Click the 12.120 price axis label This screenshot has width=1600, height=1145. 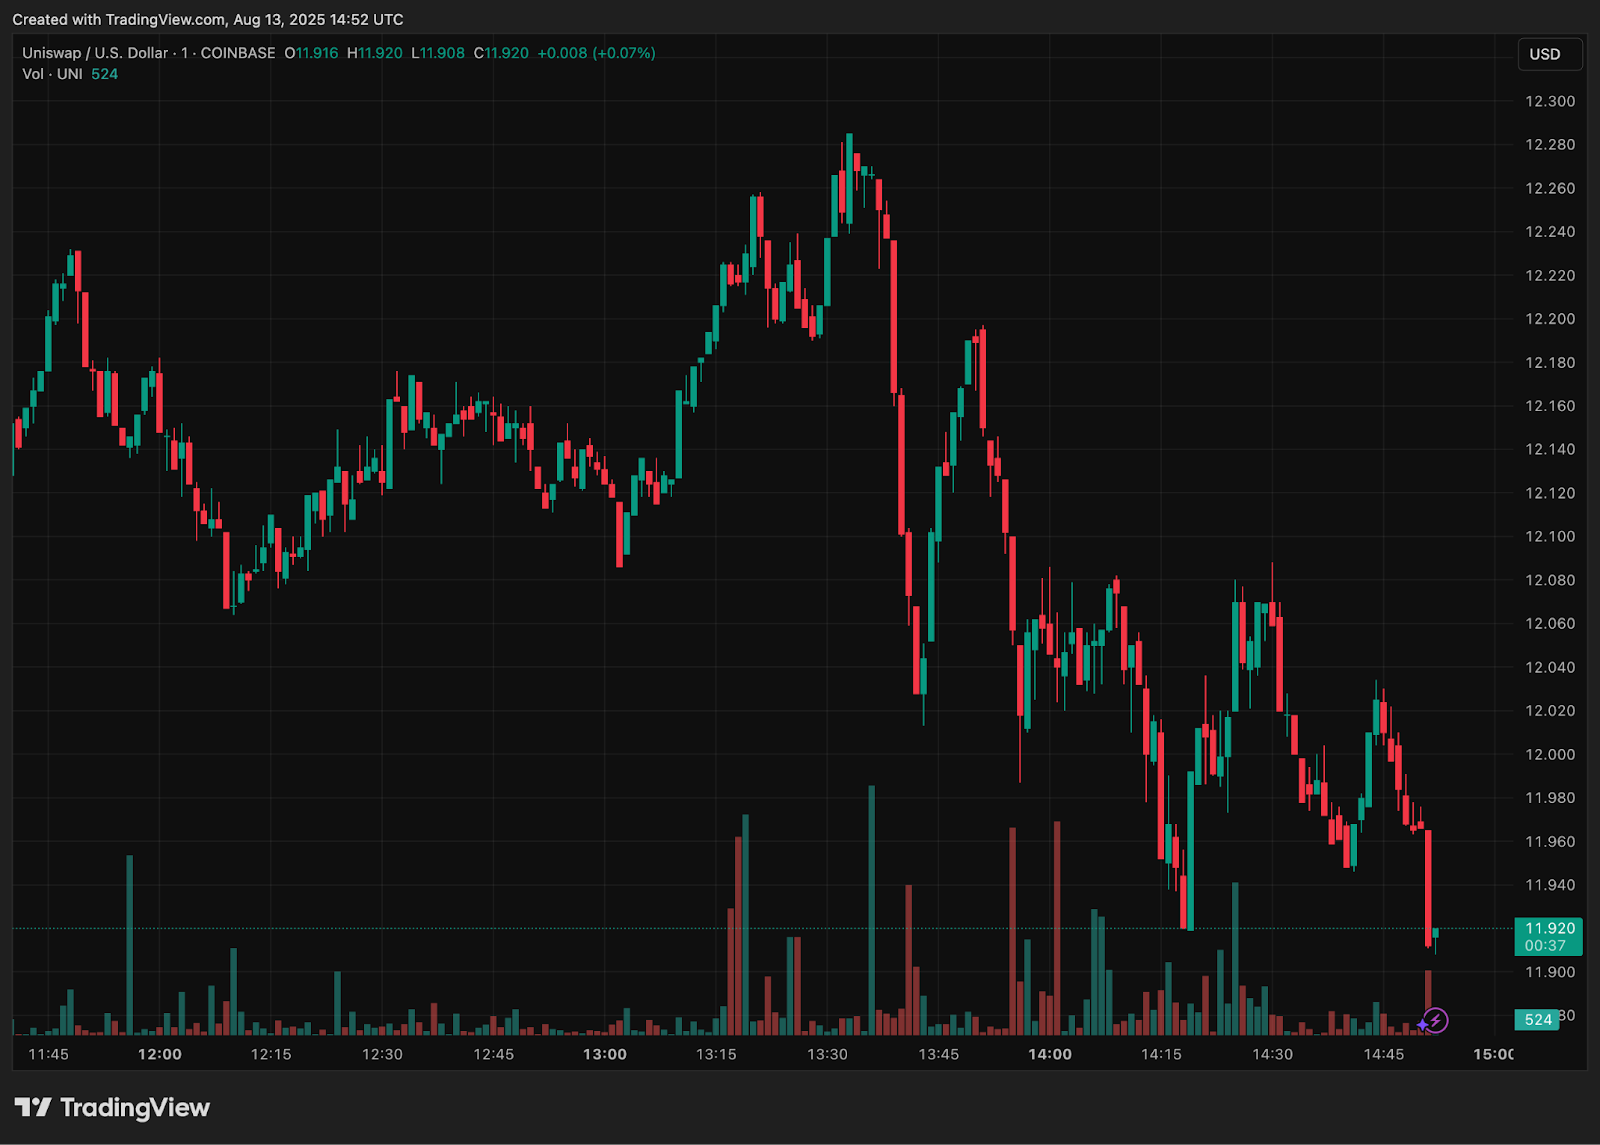[x=1550, y=493]
